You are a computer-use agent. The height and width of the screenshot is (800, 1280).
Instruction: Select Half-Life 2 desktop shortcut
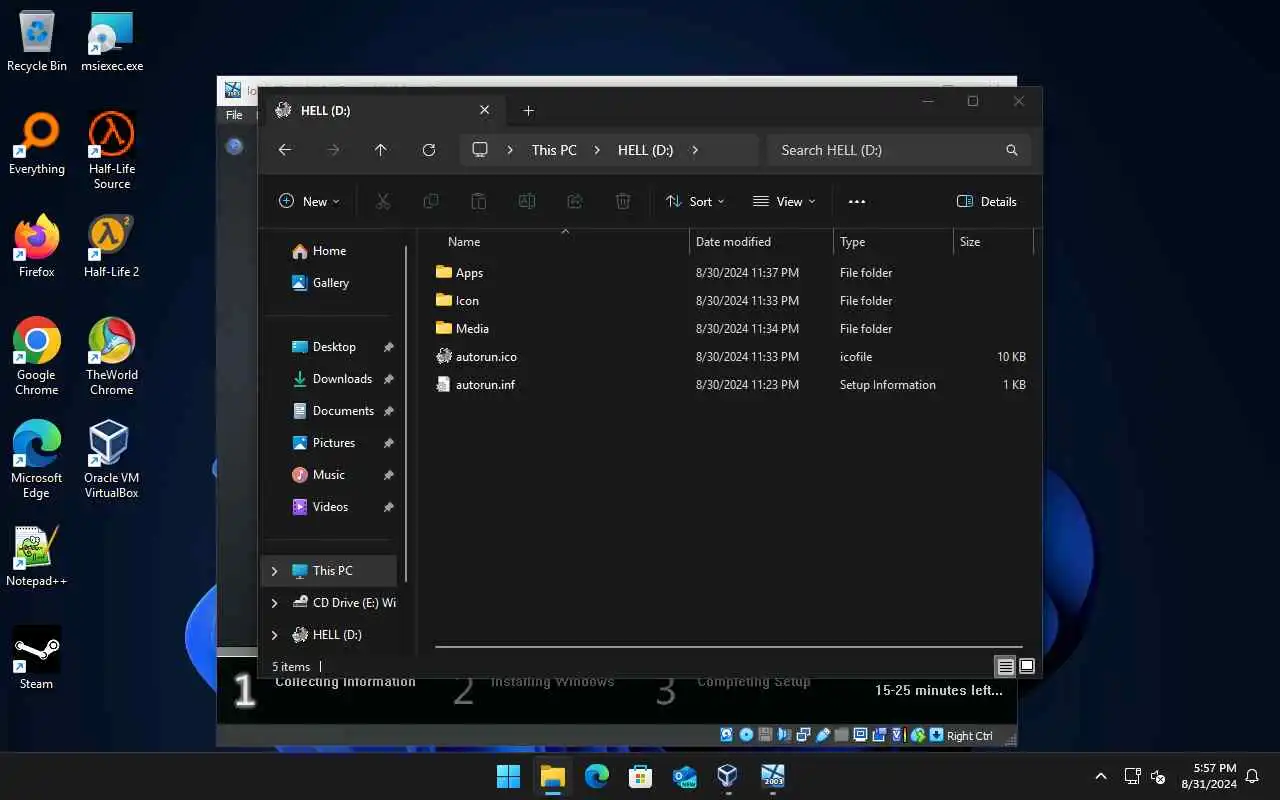pos(112,246)
